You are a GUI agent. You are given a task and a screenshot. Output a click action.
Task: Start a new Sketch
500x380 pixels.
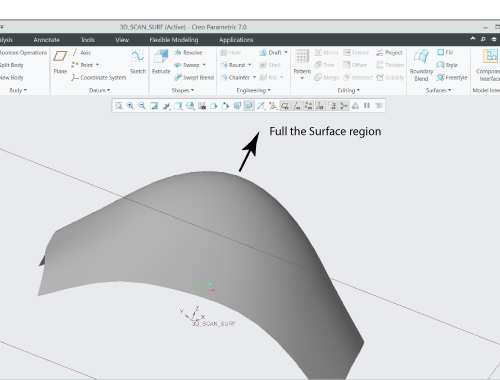tap(138, 62)
